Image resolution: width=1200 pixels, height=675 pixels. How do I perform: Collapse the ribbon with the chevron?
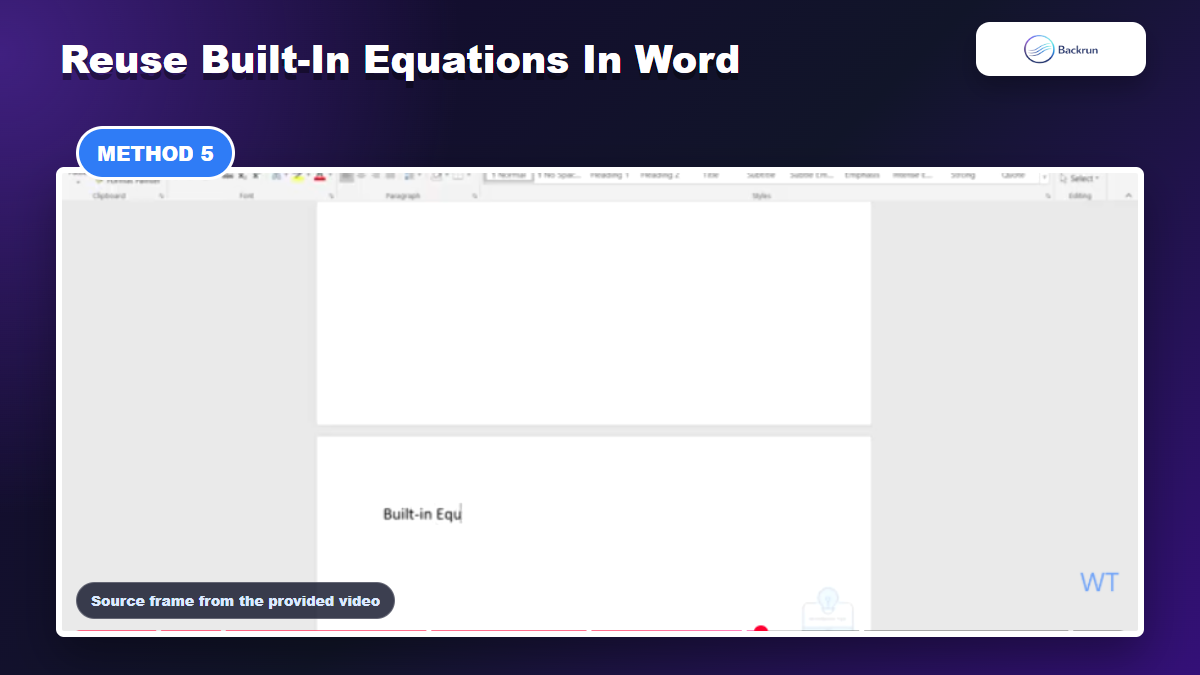tap(1128, 196)
